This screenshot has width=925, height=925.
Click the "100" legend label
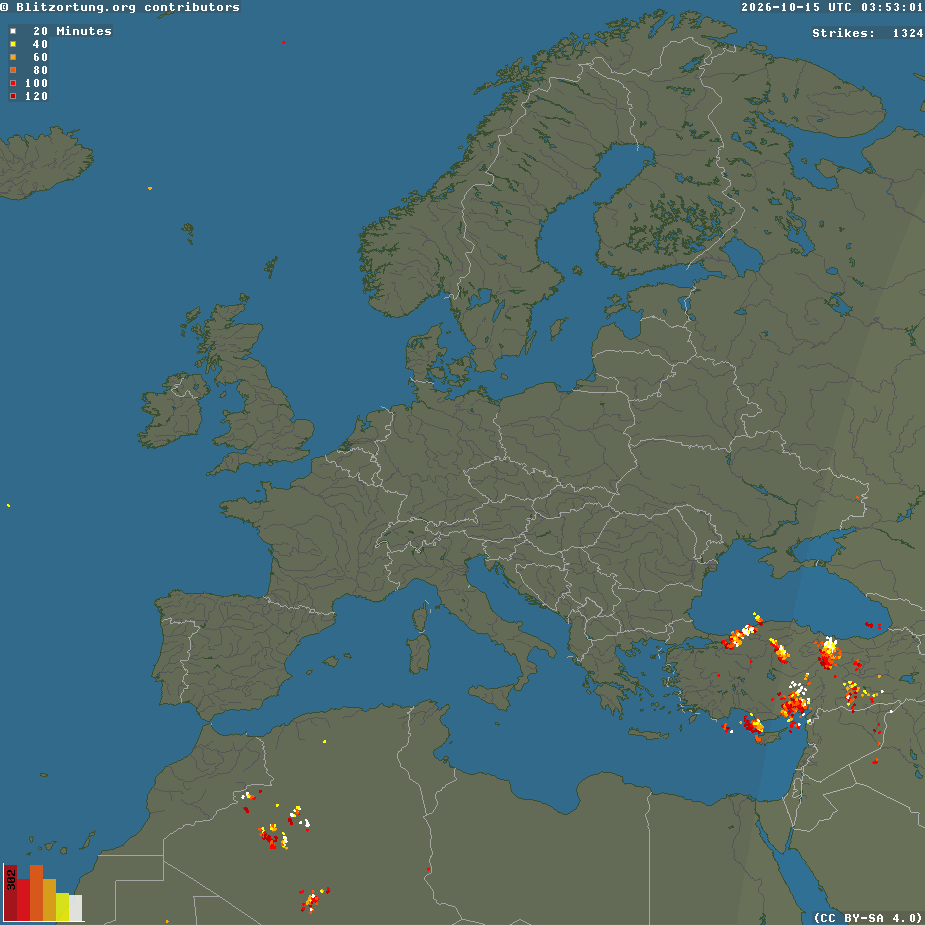click(36, 83)
